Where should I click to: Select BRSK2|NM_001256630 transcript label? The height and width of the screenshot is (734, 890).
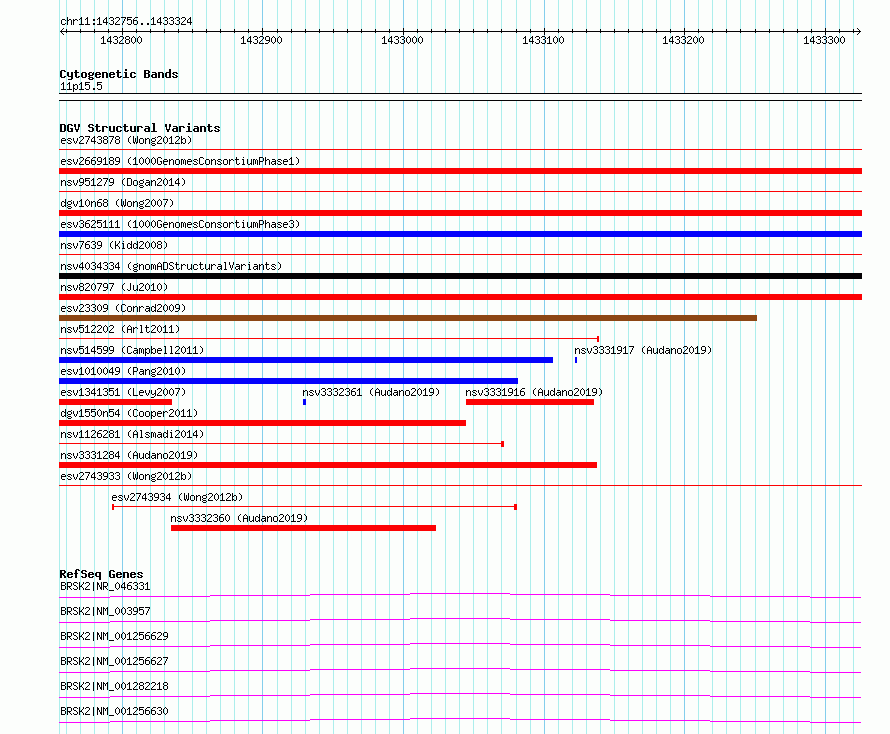tap(114, 711)
